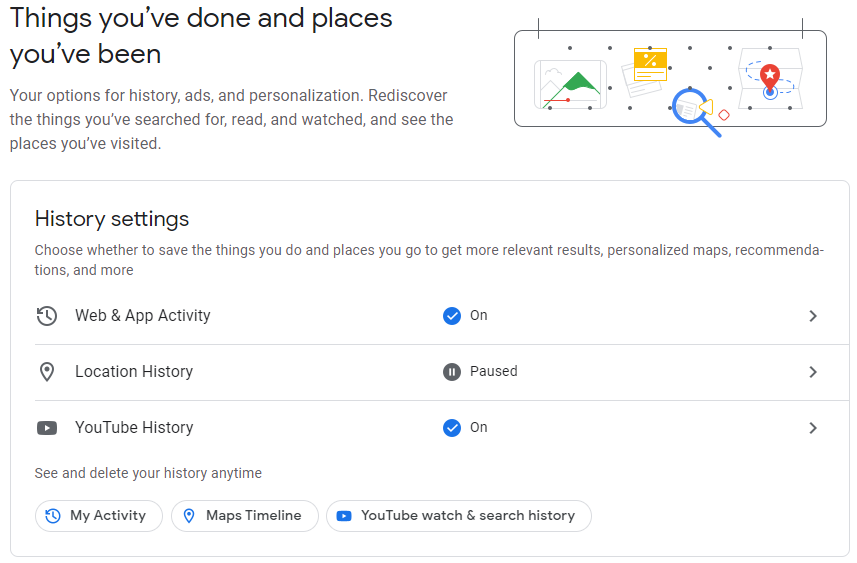Viewport: 857px width, 563px height.
Task: Toggle the Location History Paused indicator
Action: (452, 372)
